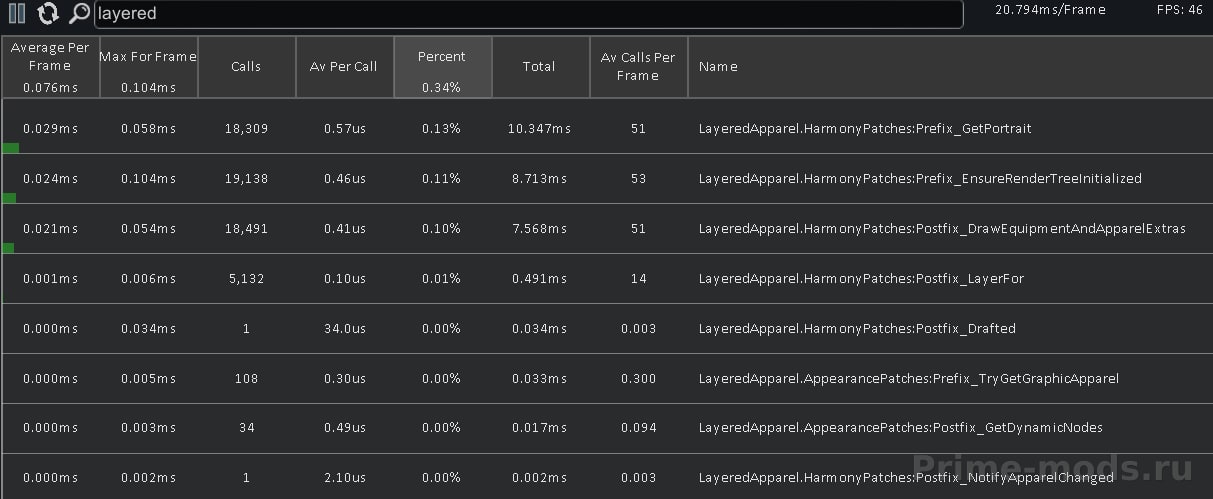Click the 0.300 calls-per-frame value
The image size is (1213, 499).
point(638,379)
